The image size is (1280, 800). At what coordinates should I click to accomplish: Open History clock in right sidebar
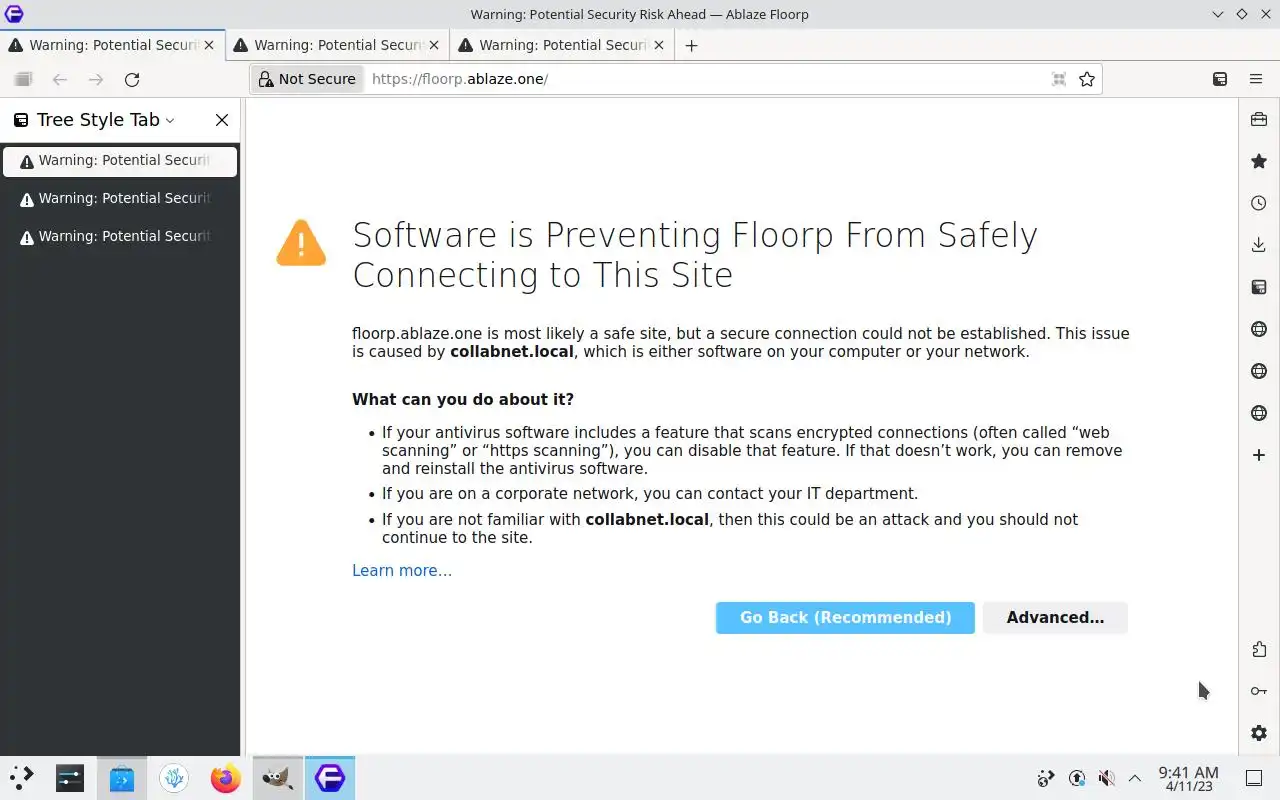[x=1259, y=203]
